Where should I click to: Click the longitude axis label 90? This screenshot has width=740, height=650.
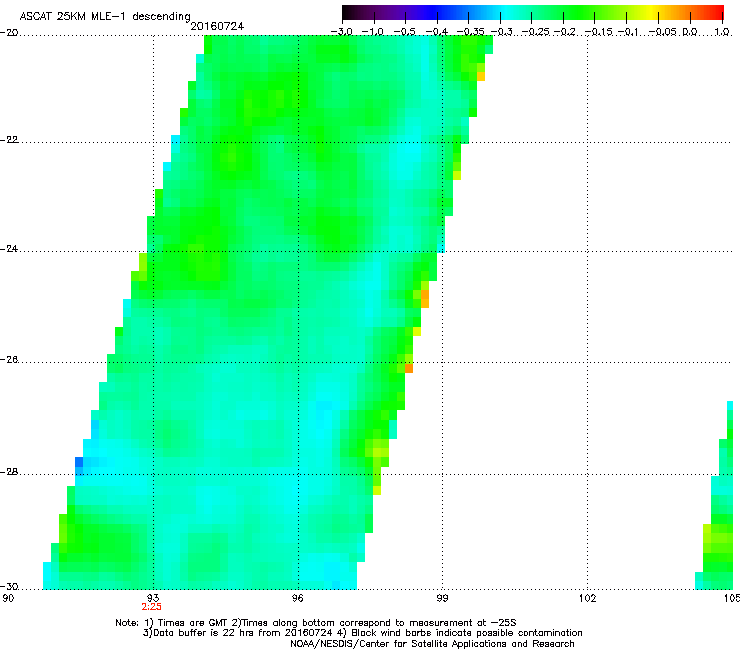tap(8, 598)
